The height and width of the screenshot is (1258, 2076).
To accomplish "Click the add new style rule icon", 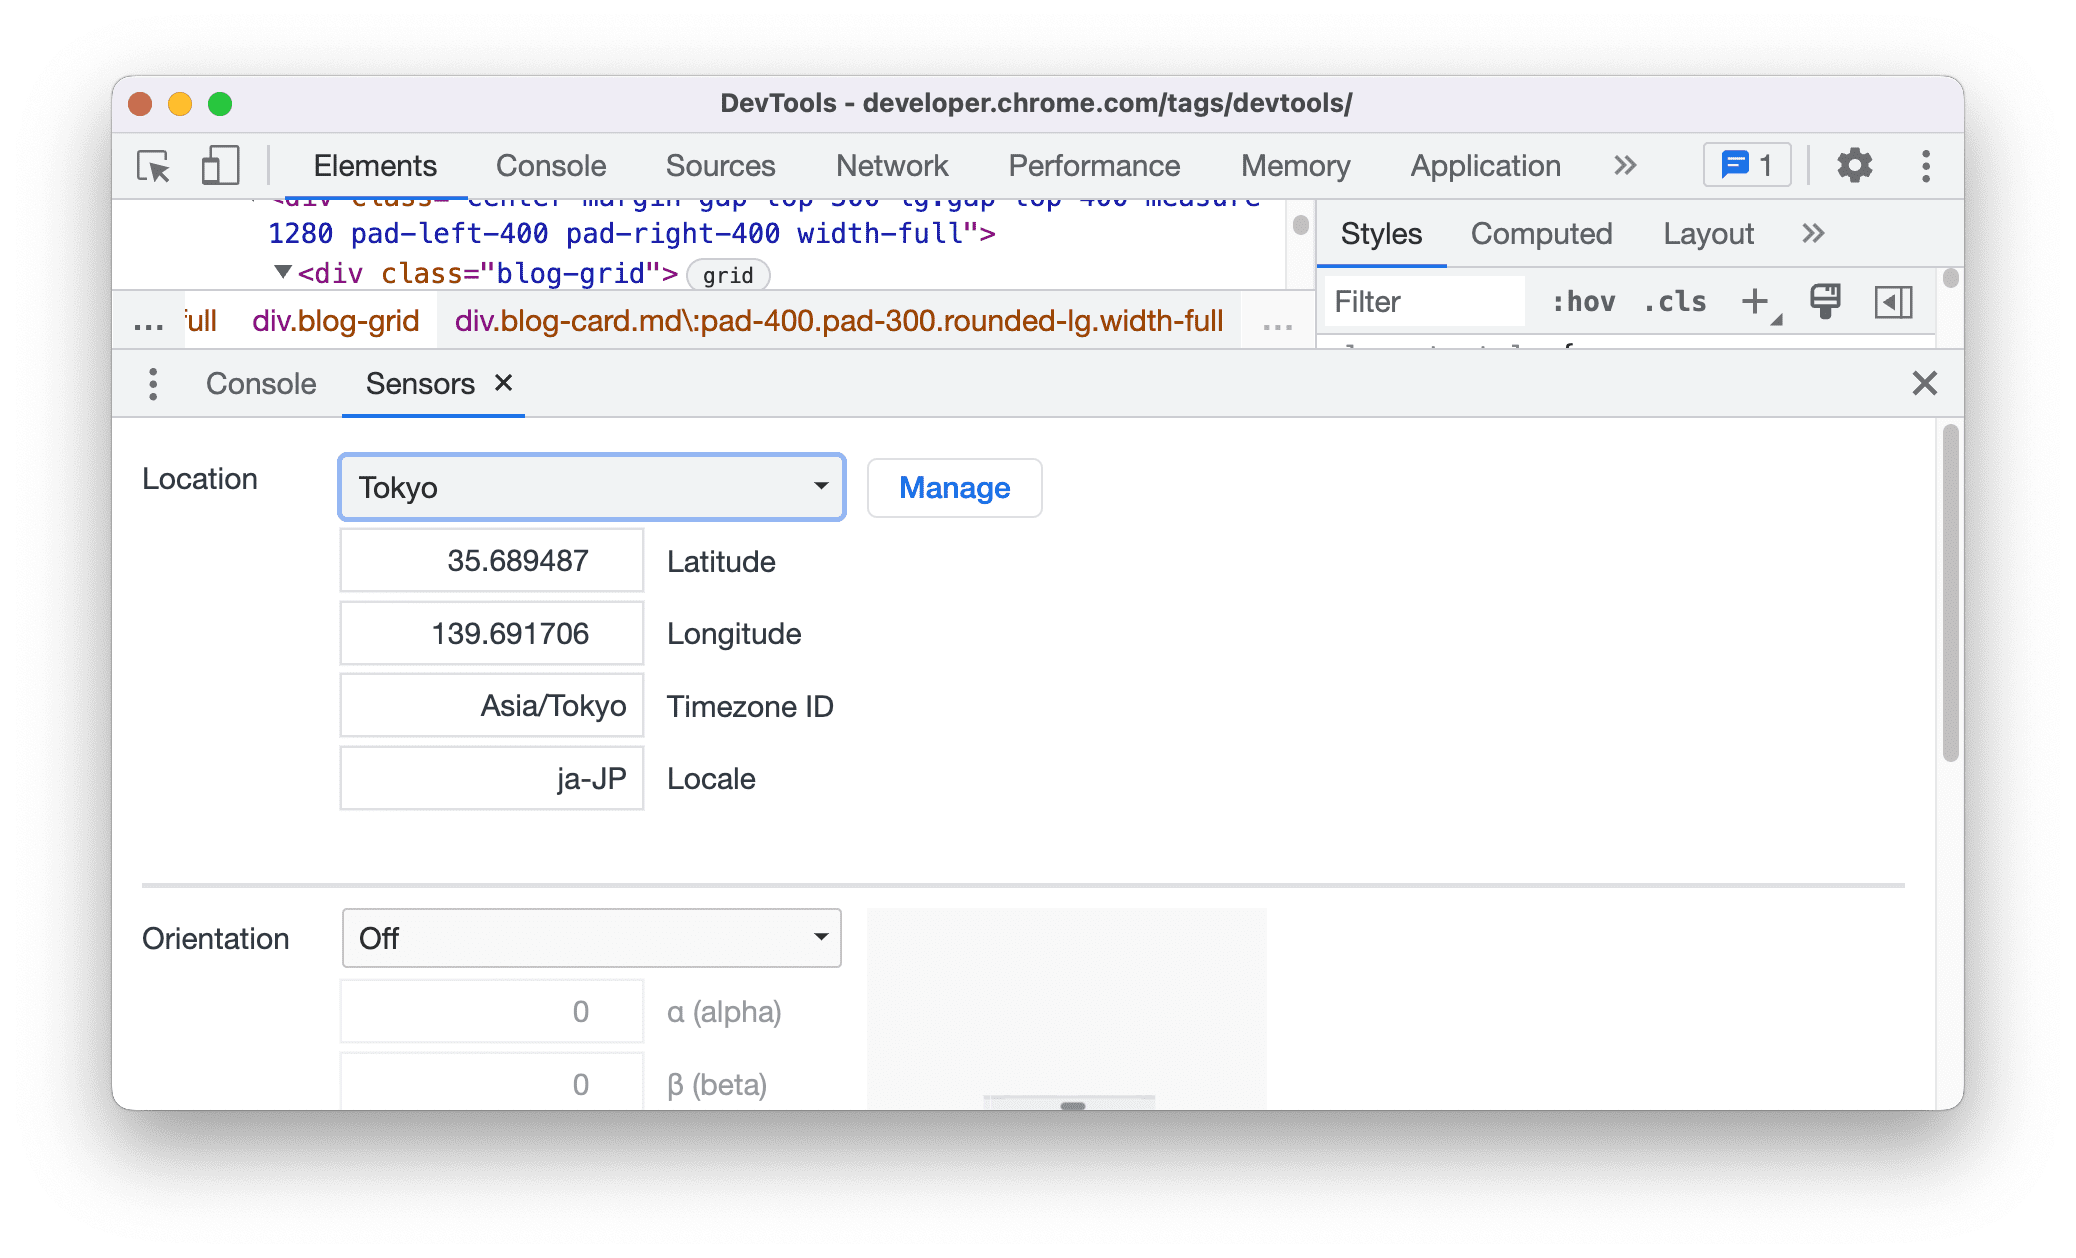I will click(x=1756, y=303).
